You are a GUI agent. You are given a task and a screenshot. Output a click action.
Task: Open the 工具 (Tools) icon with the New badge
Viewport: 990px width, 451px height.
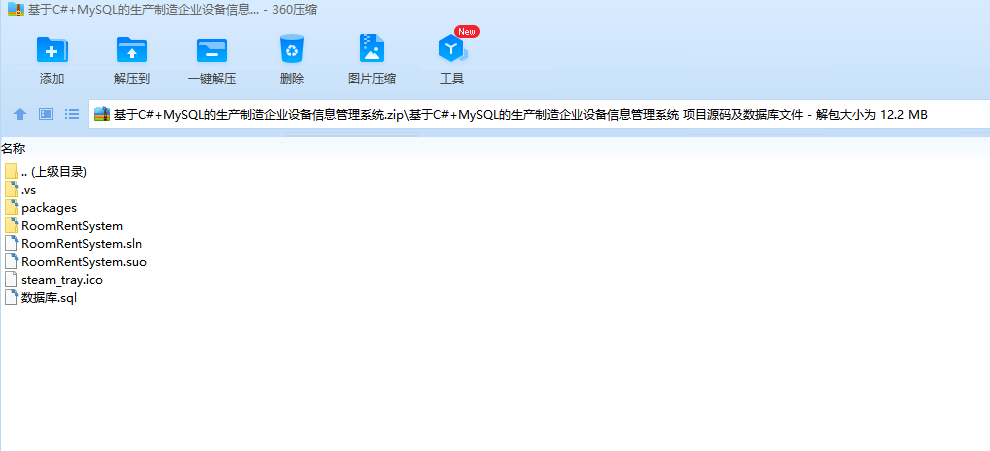[453, 47]
